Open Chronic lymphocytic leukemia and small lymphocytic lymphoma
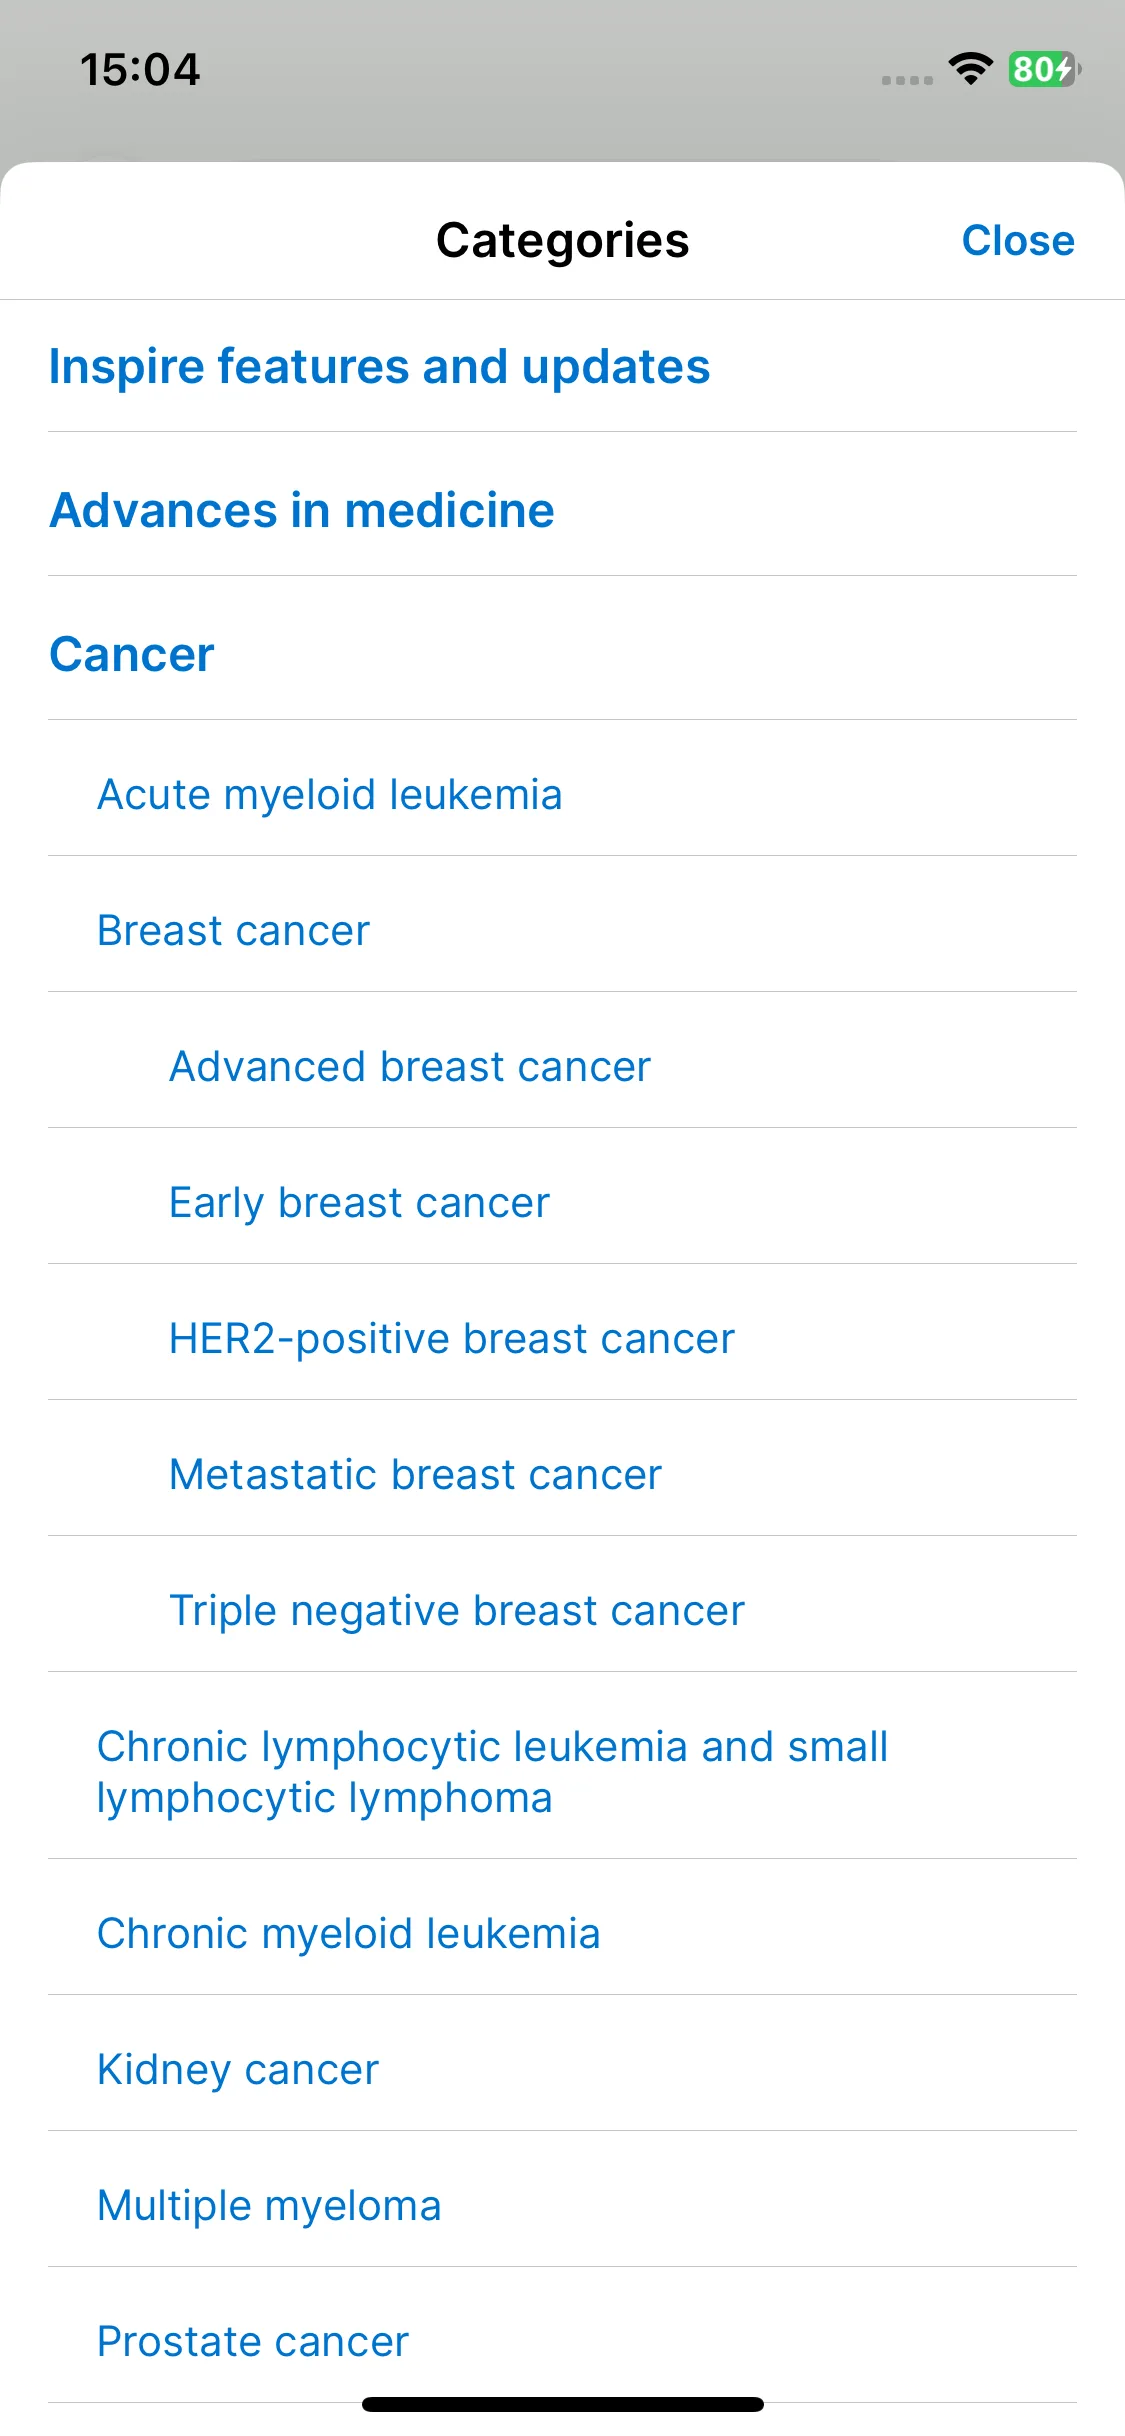The width and height of the screenshot is (1125, 2436). (562, 1772)
